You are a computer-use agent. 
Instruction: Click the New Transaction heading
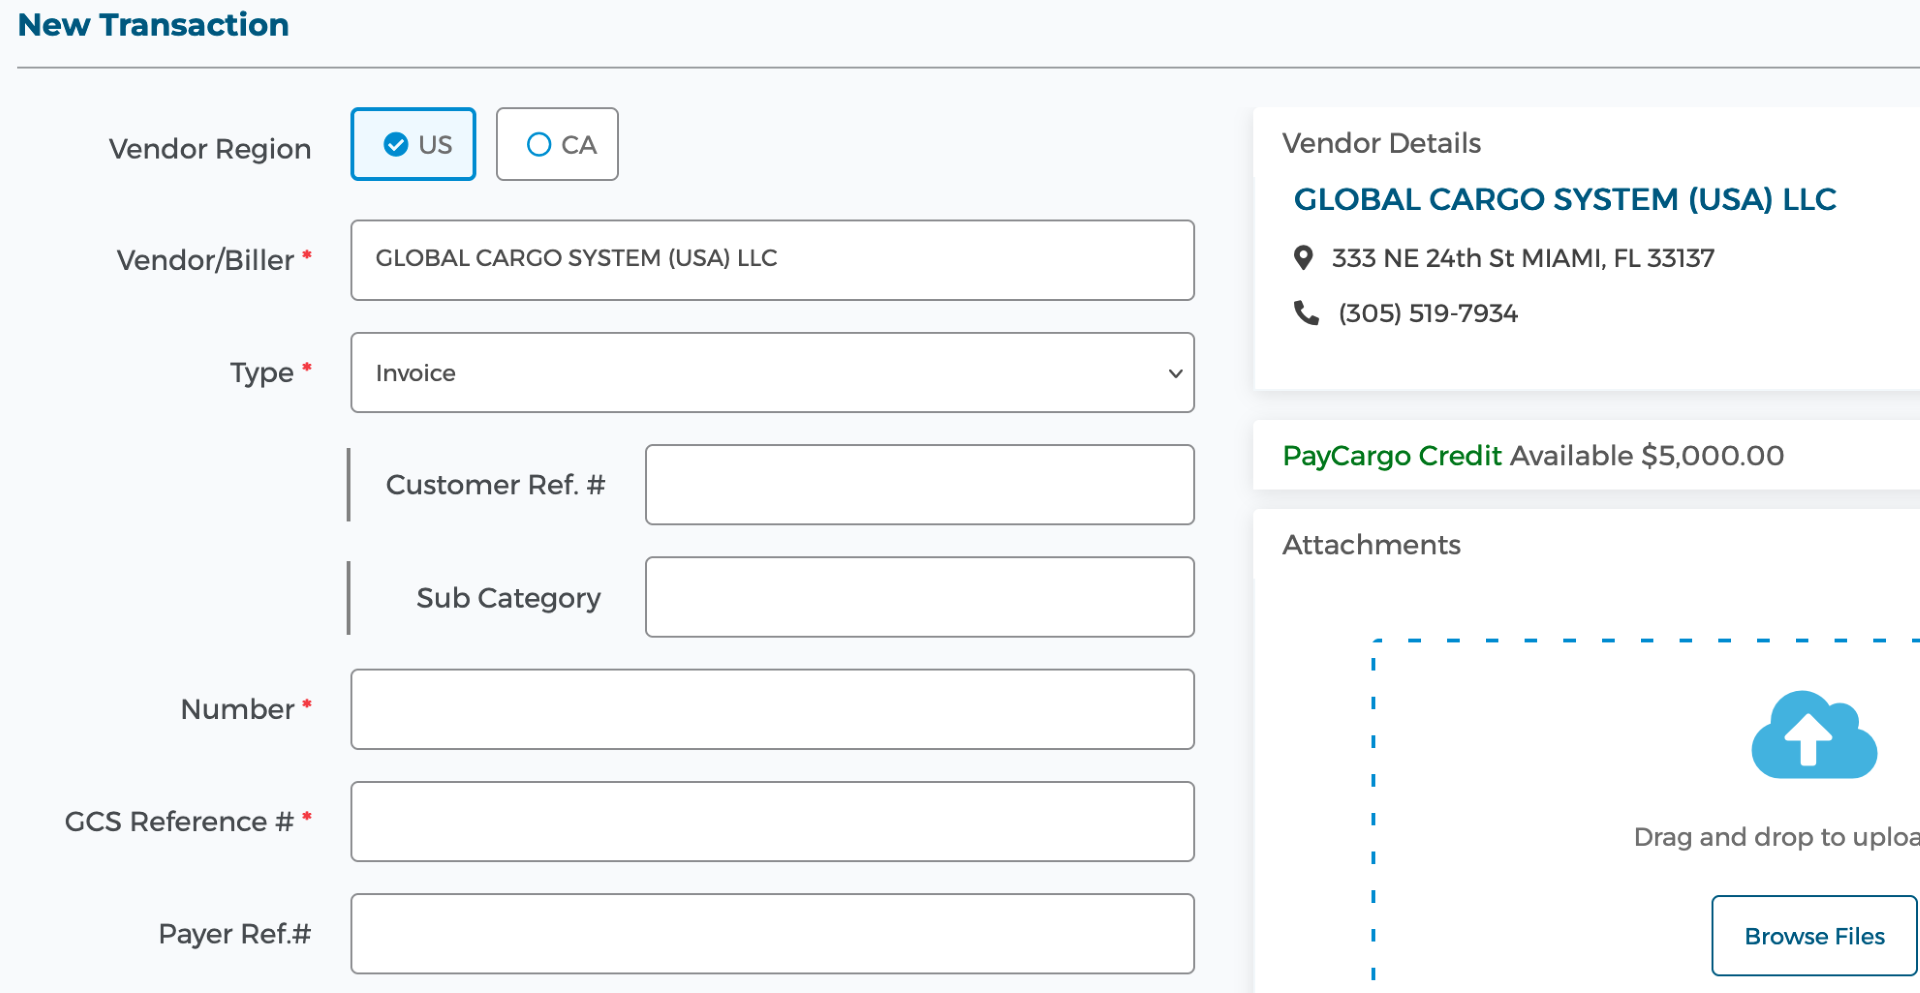153,24
